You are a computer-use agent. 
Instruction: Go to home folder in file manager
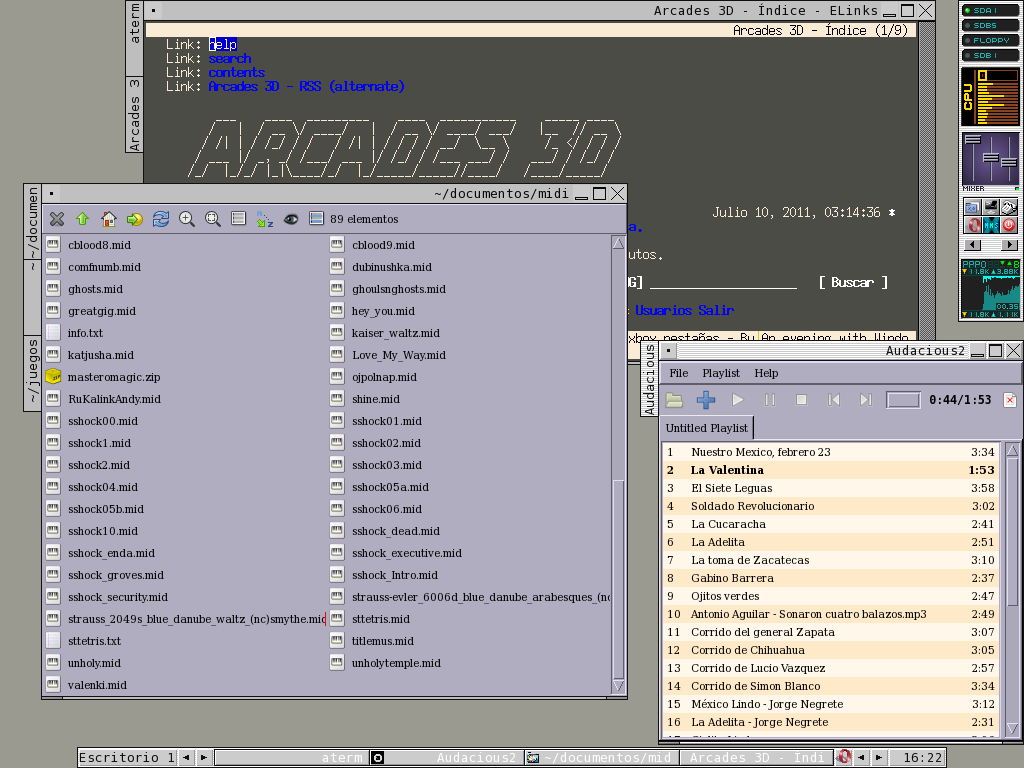(x=108, y=219)
